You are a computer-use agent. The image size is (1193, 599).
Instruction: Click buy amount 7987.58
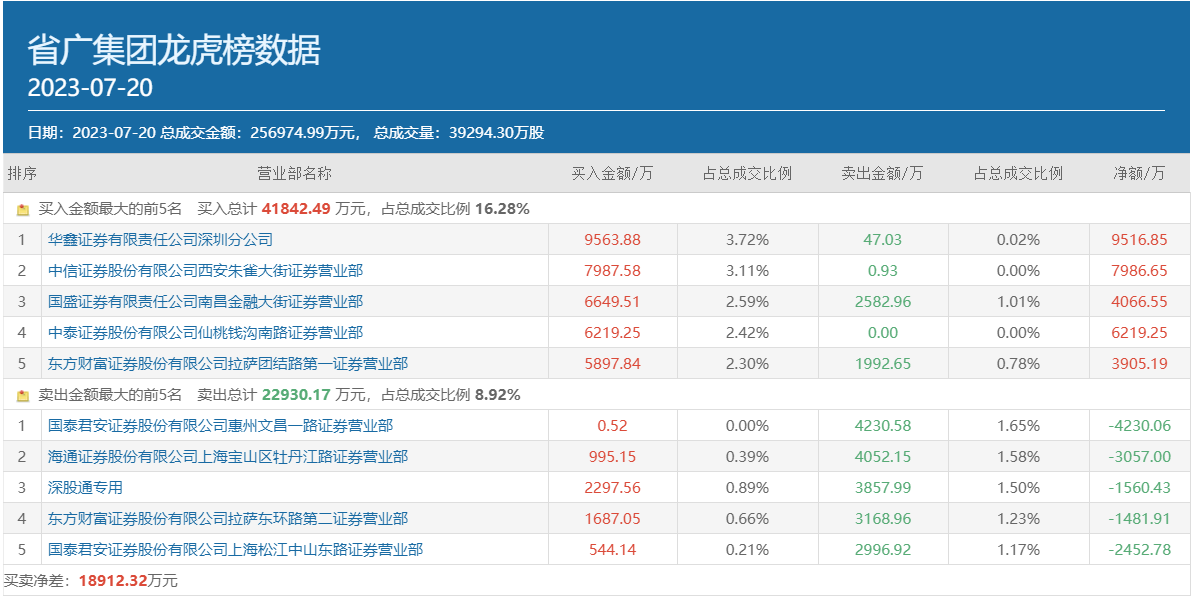point(612,271)
